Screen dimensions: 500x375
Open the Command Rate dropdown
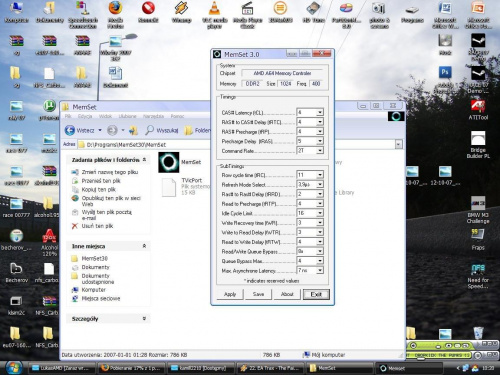pyautogui.click(x=320, y=151)
